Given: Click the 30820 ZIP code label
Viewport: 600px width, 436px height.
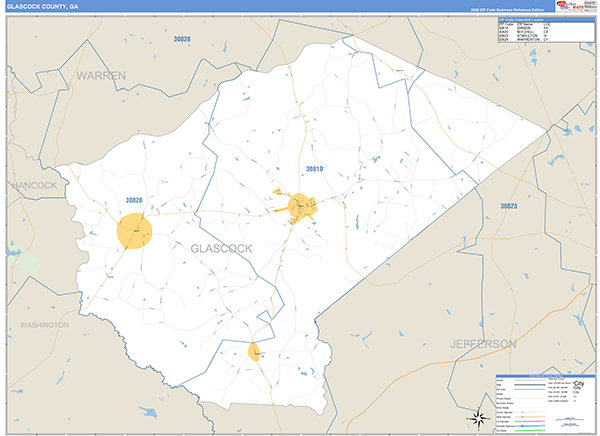Looking at the screenshot, I should click(x=133, y=200).
